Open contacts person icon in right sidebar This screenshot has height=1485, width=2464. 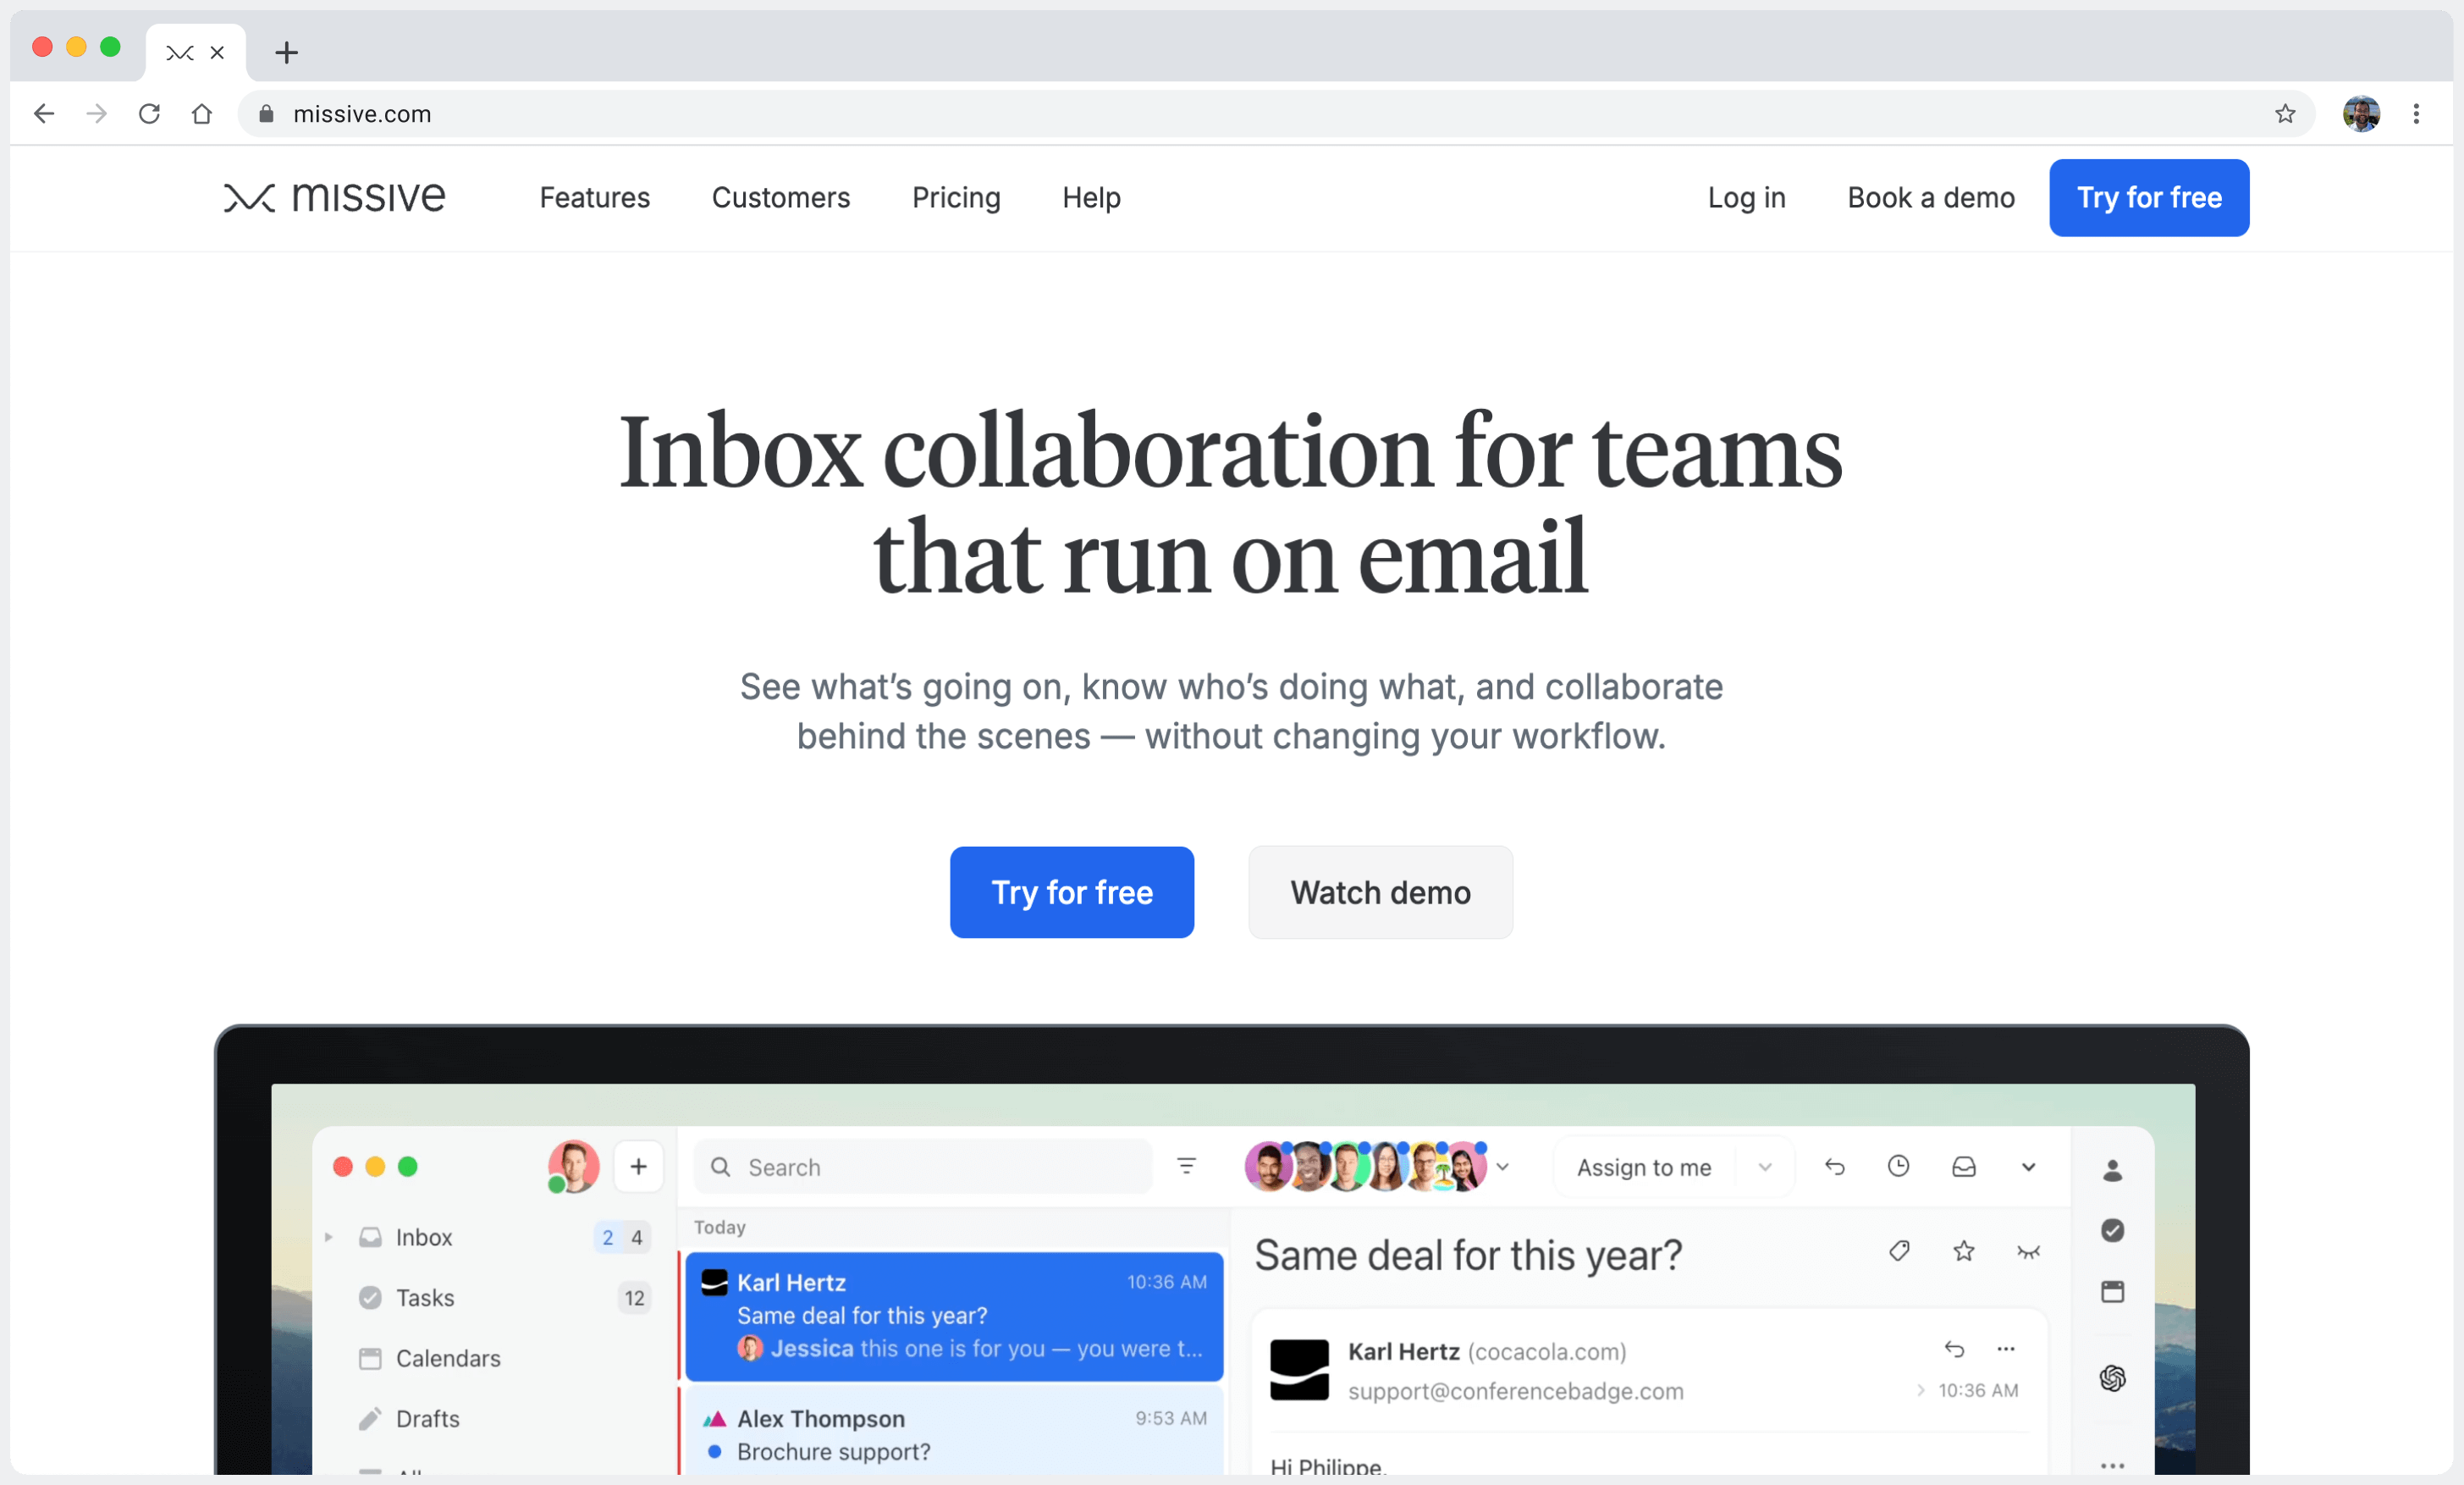[x=2112, y=1170]
